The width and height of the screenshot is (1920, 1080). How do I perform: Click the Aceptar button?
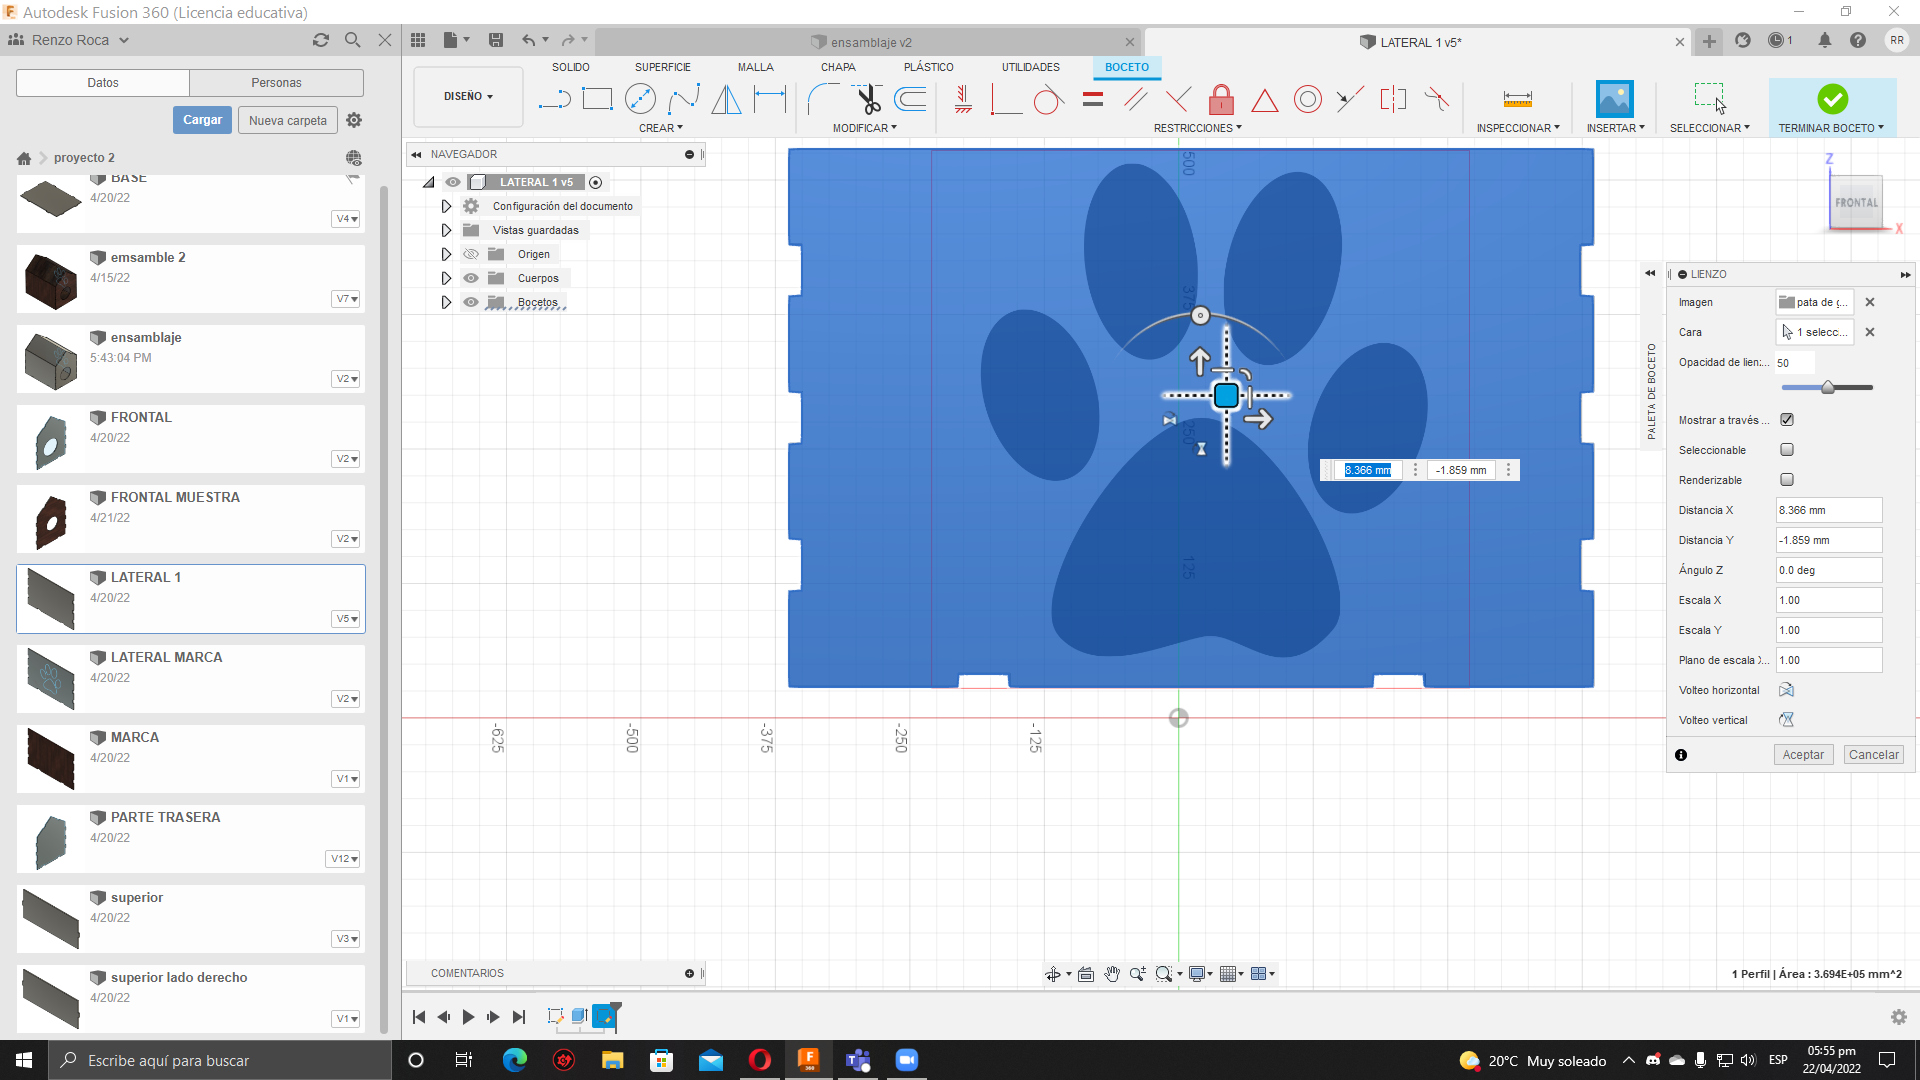pyautogui.click(x=1803, y=755)
